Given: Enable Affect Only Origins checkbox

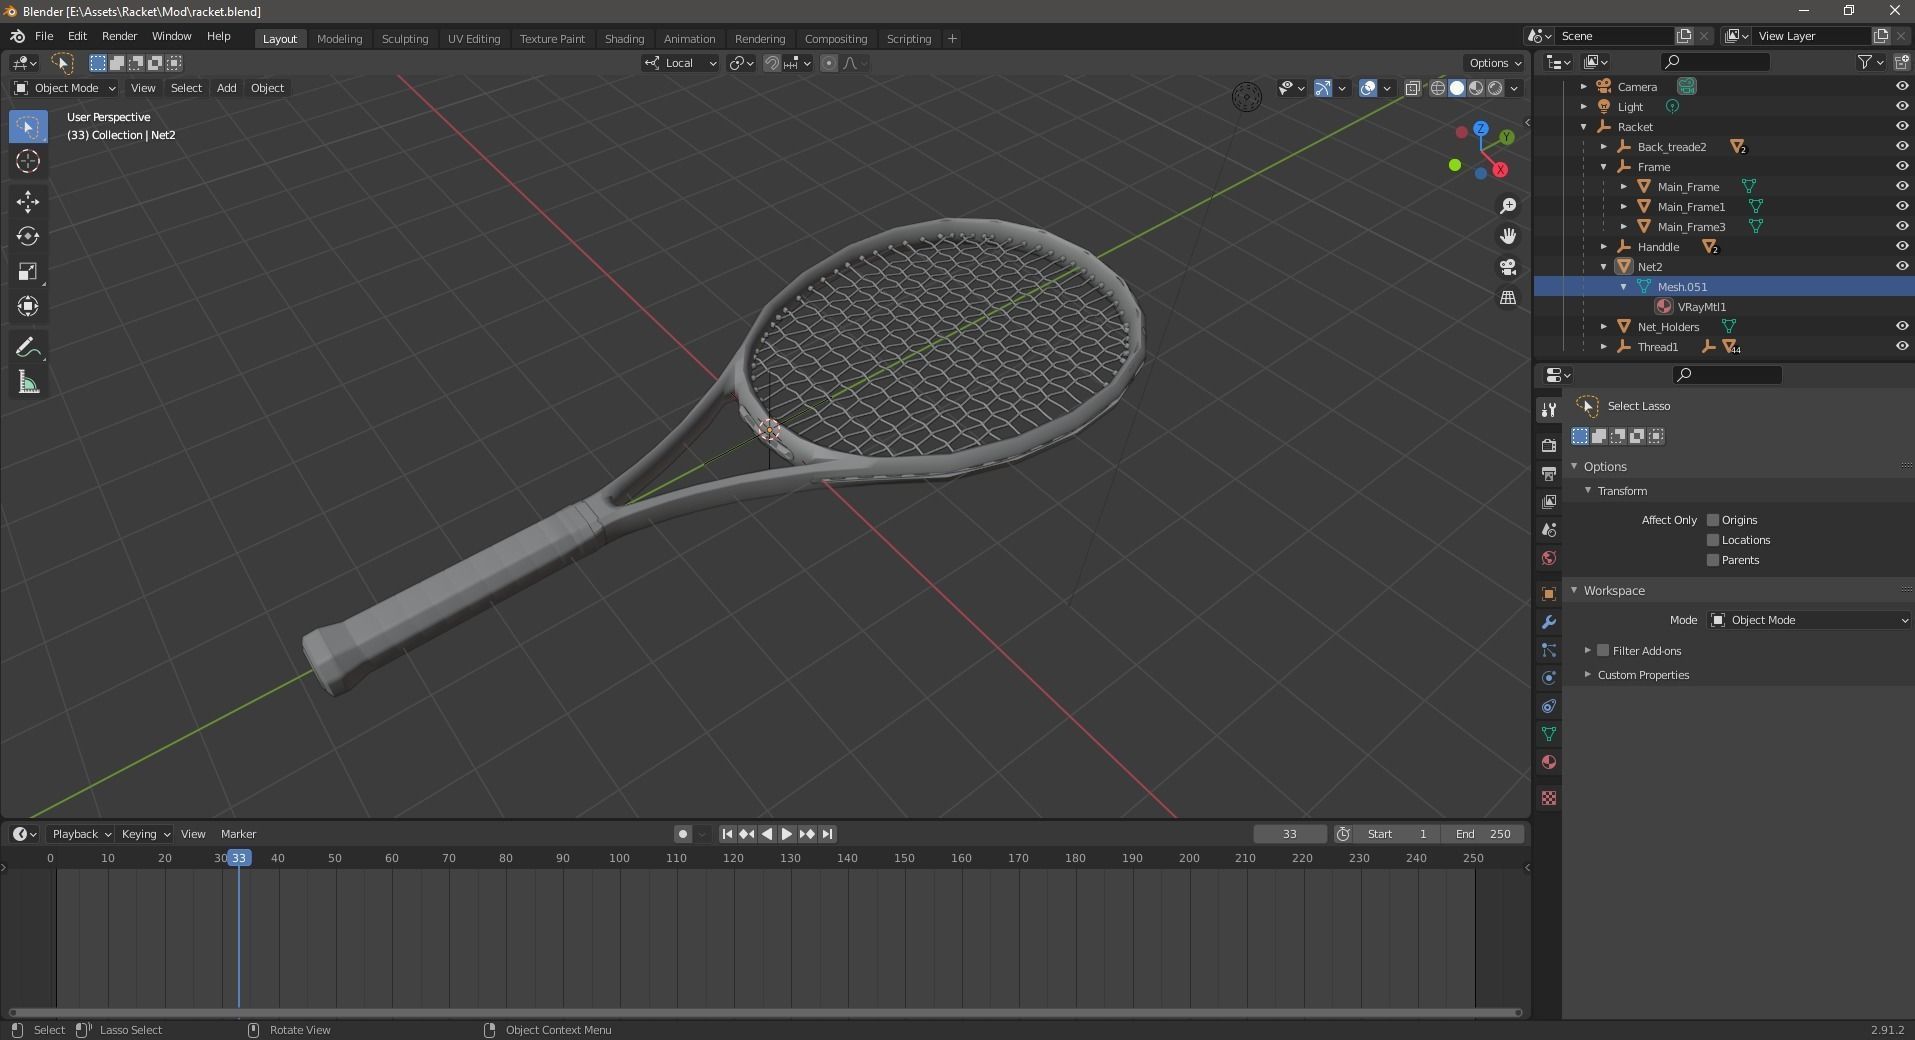Looking at the screenshot, I should point(1713,520).
